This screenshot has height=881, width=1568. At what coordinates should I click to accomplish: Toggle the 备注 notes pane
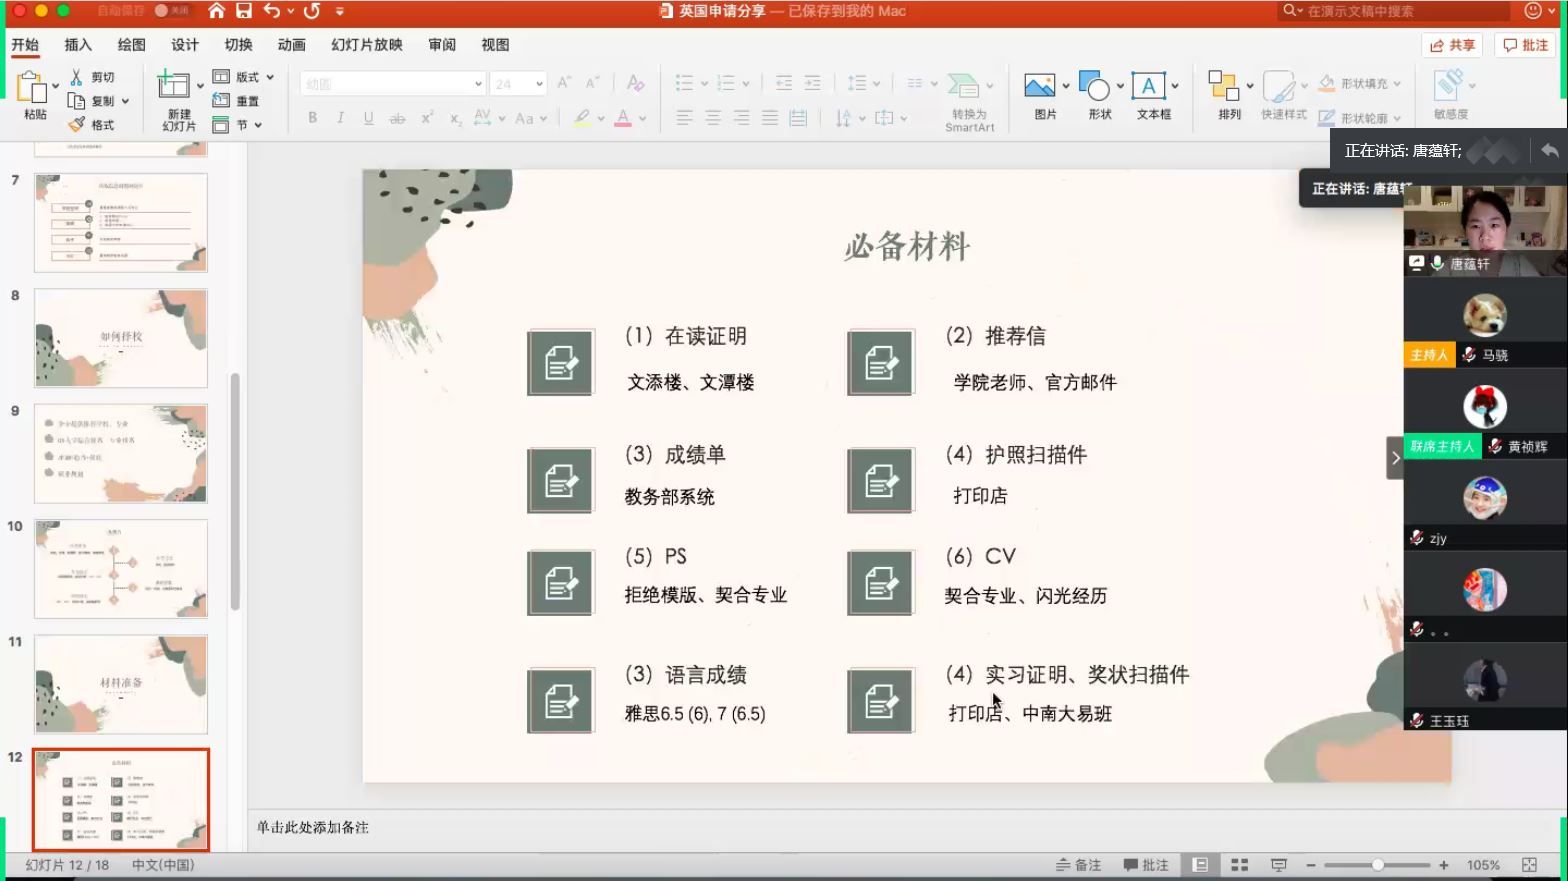[x=1079, y=865]
